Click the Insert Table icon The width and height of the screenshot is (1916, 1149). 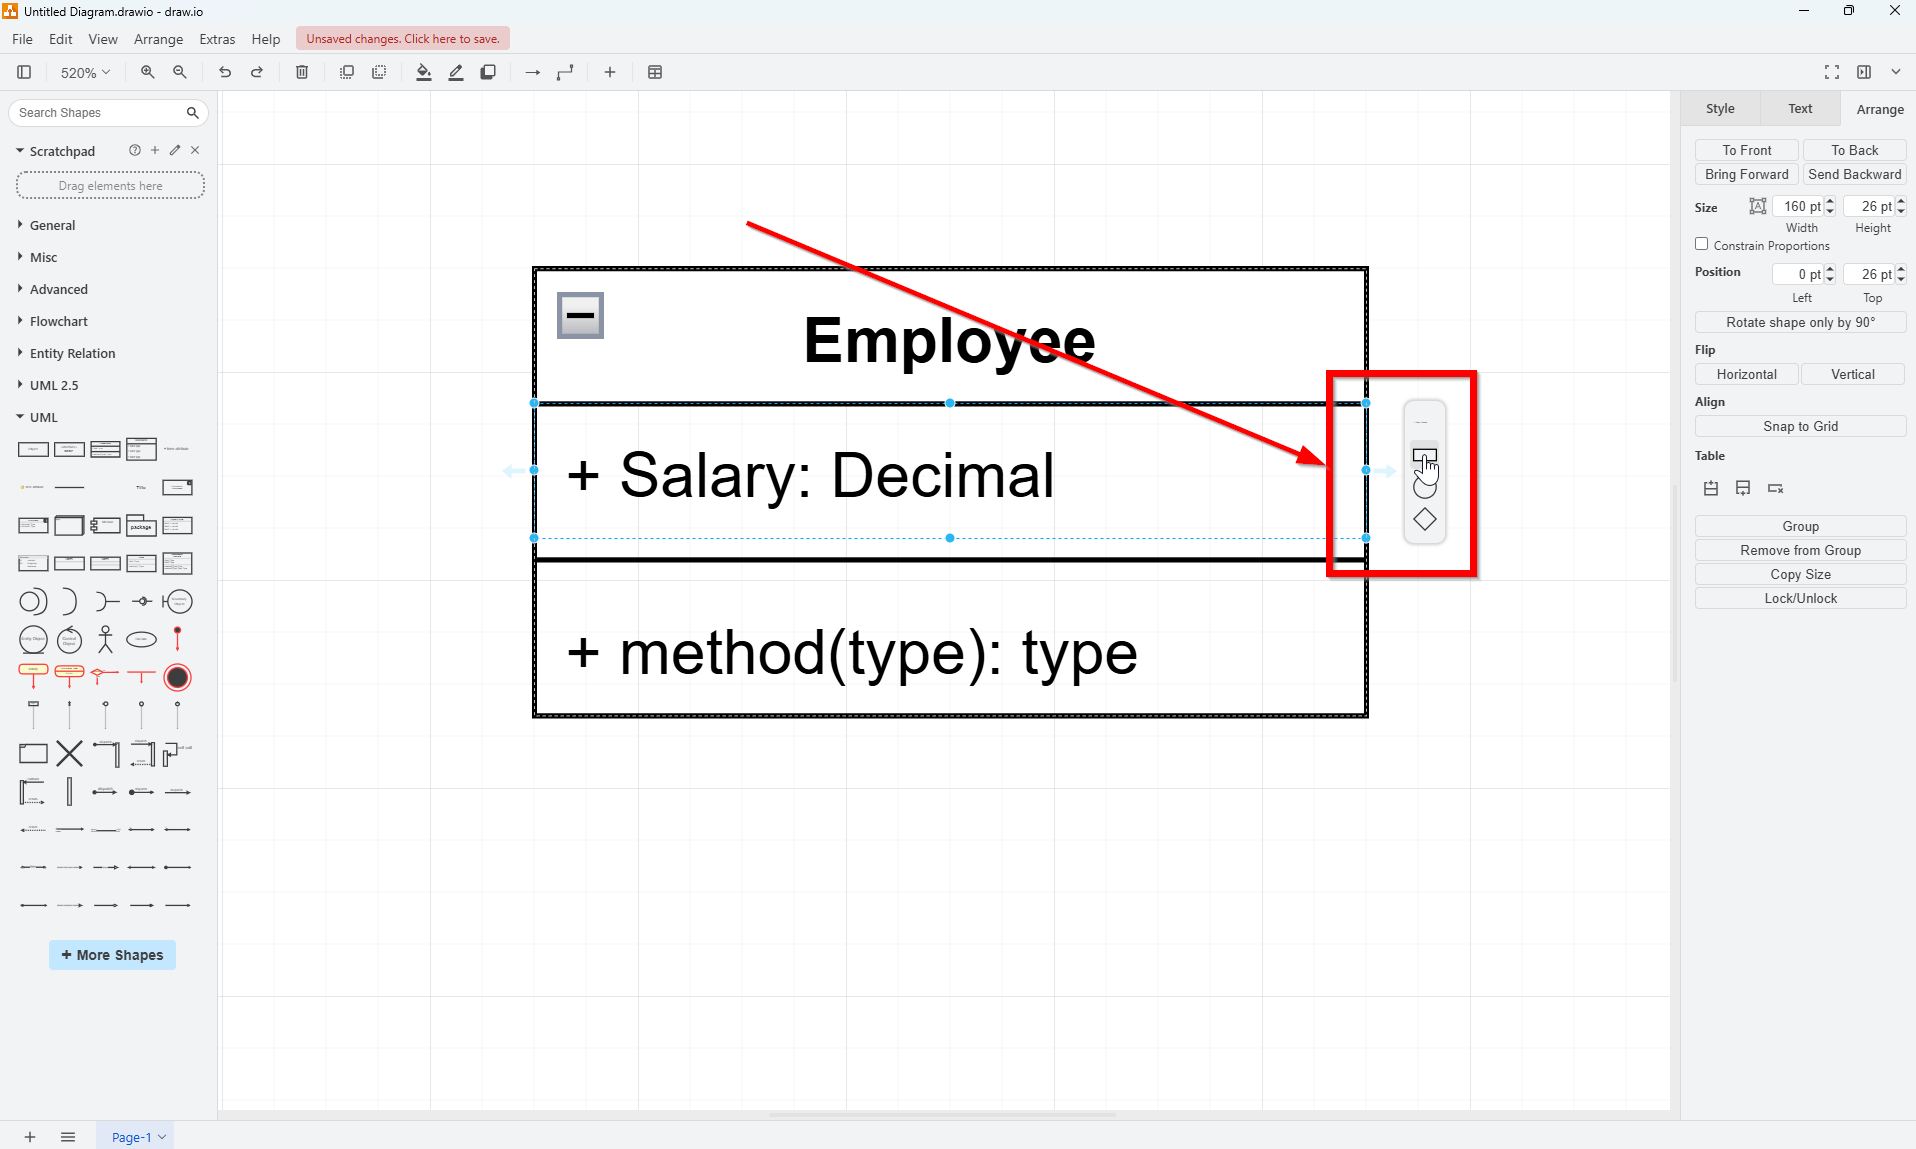655,72
